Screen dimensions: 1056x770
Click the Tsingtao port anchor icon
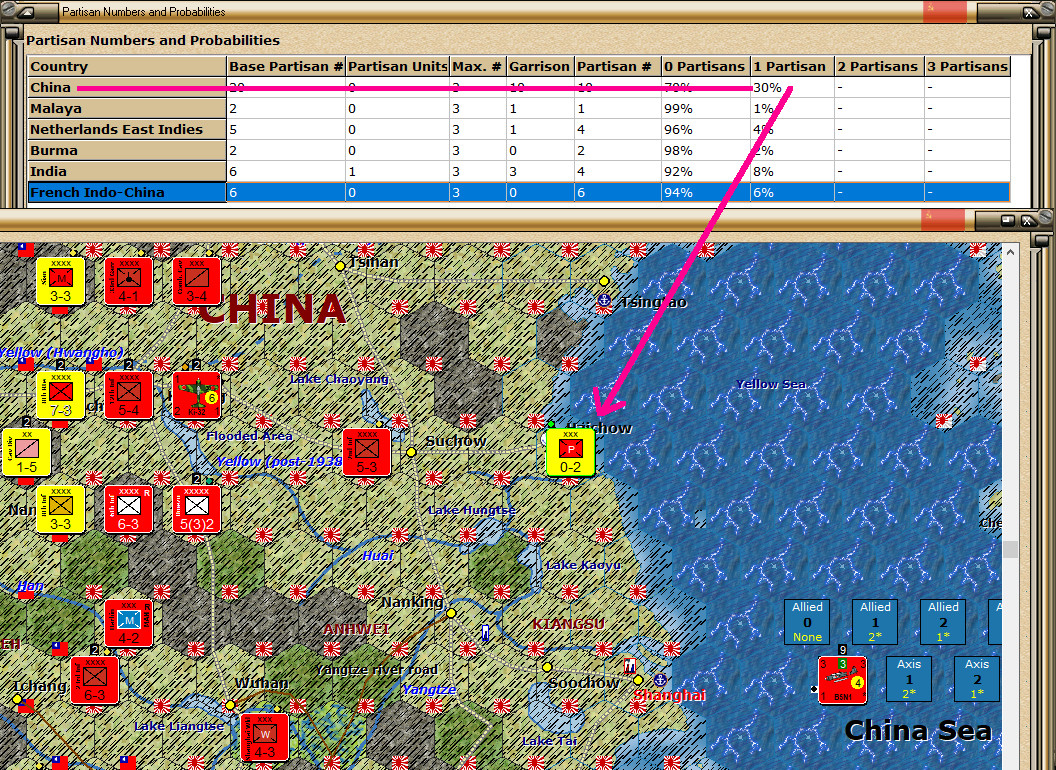point(604,300)
